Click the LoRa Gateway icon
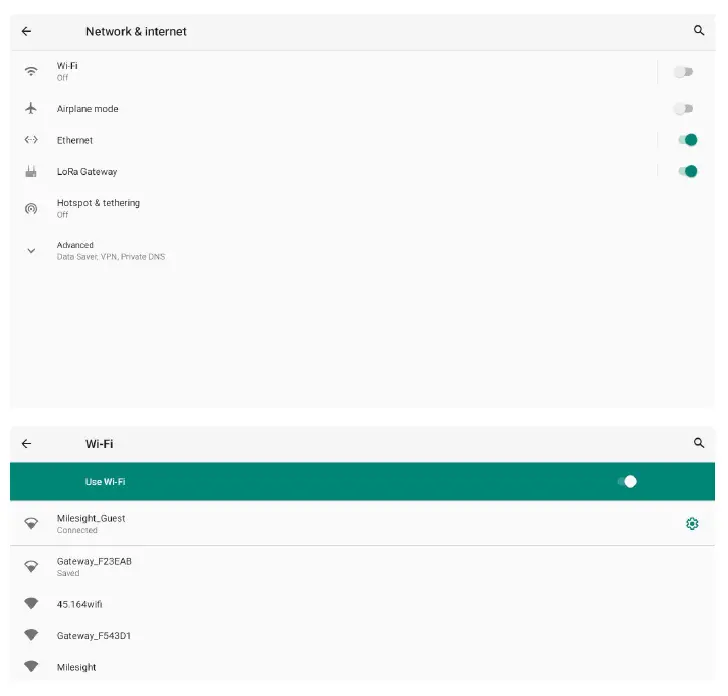The image size is (728, 696). (31, 171)
